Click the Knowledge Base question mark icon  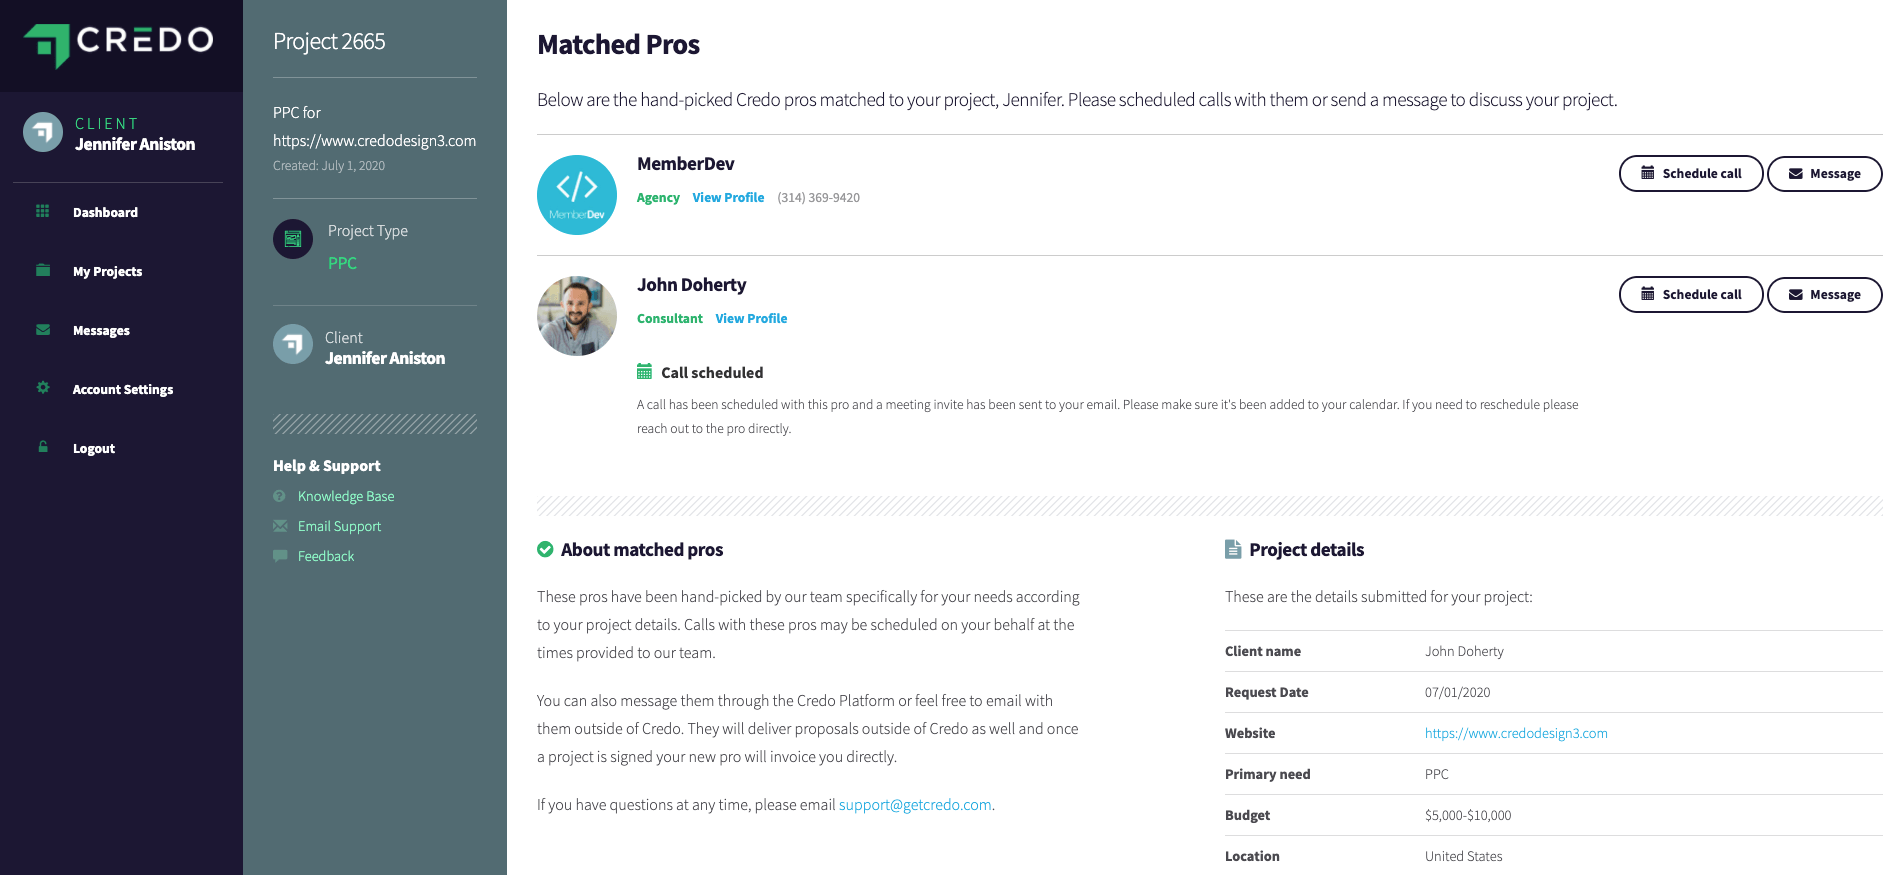pos(280,496)
